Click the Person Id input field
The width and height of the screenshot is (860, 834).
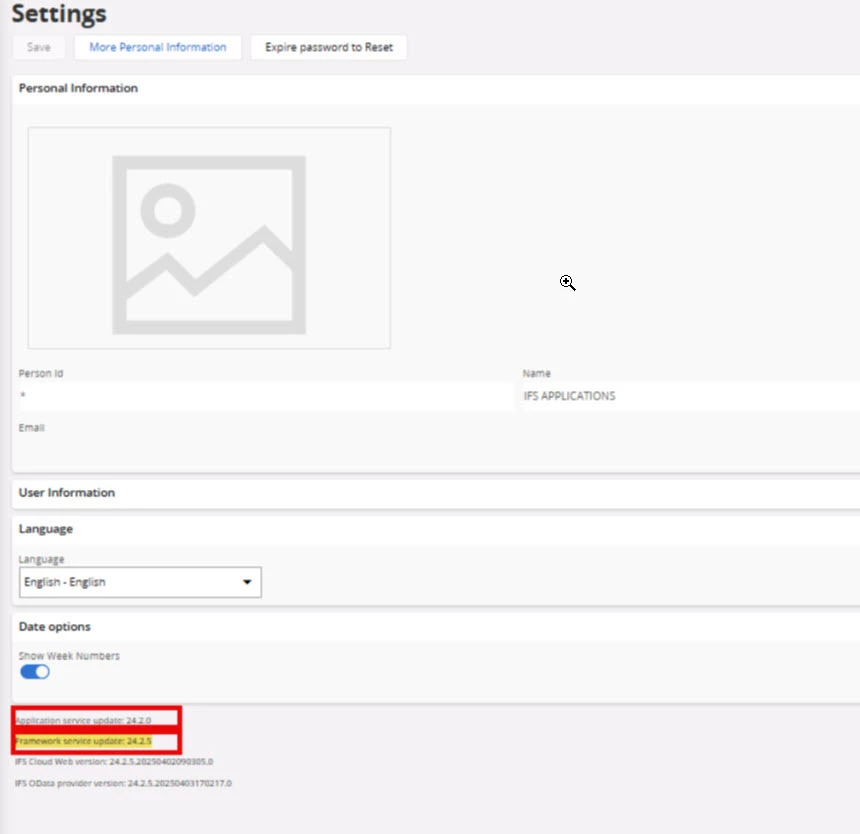click(x=267, y=396)
